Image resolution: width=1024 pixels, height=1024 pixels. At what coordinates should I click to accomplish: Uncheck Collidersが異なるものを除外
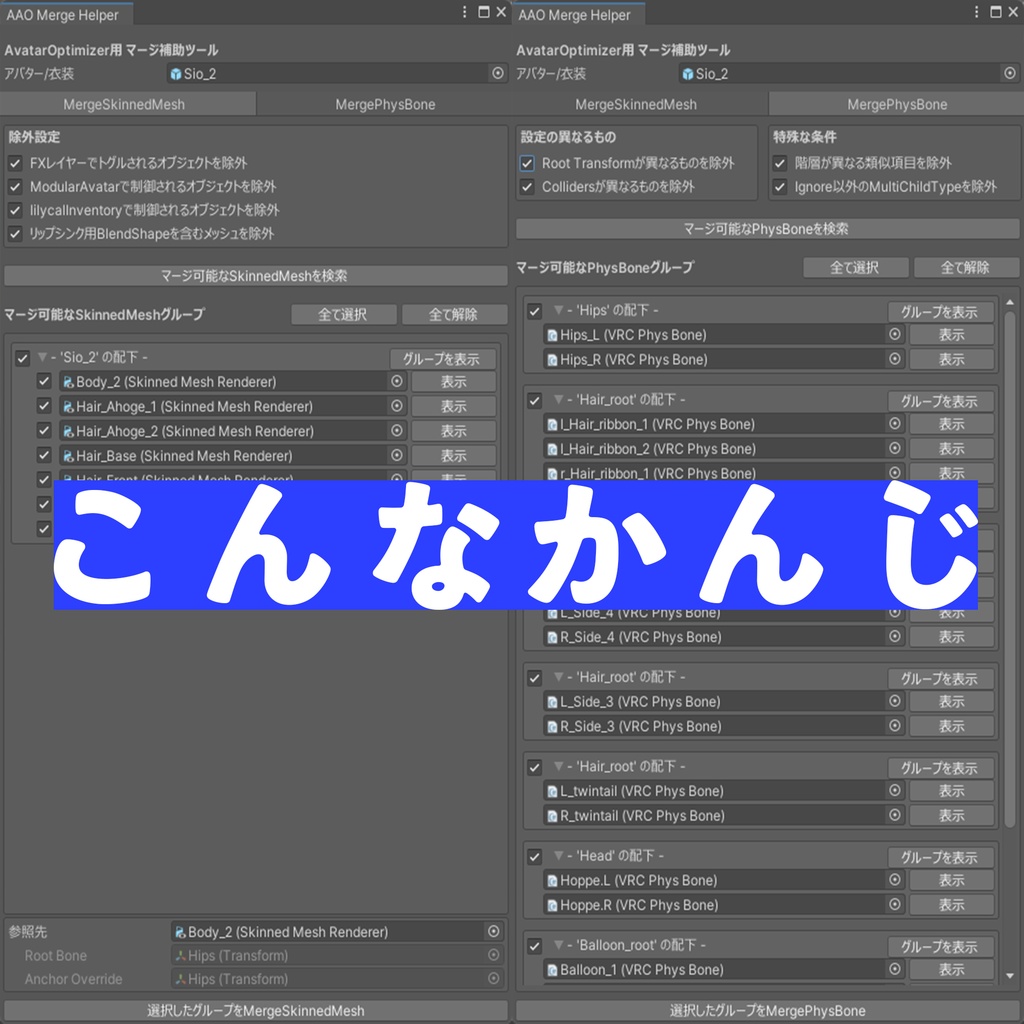[526, 186]
